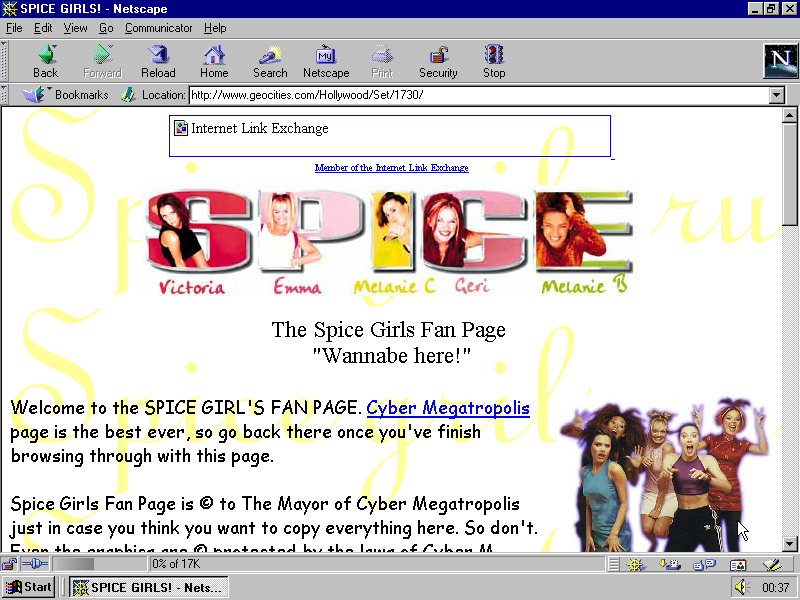Click the vertical scrollbar thumb
The image size is (800, 600).
pos(789,173)
